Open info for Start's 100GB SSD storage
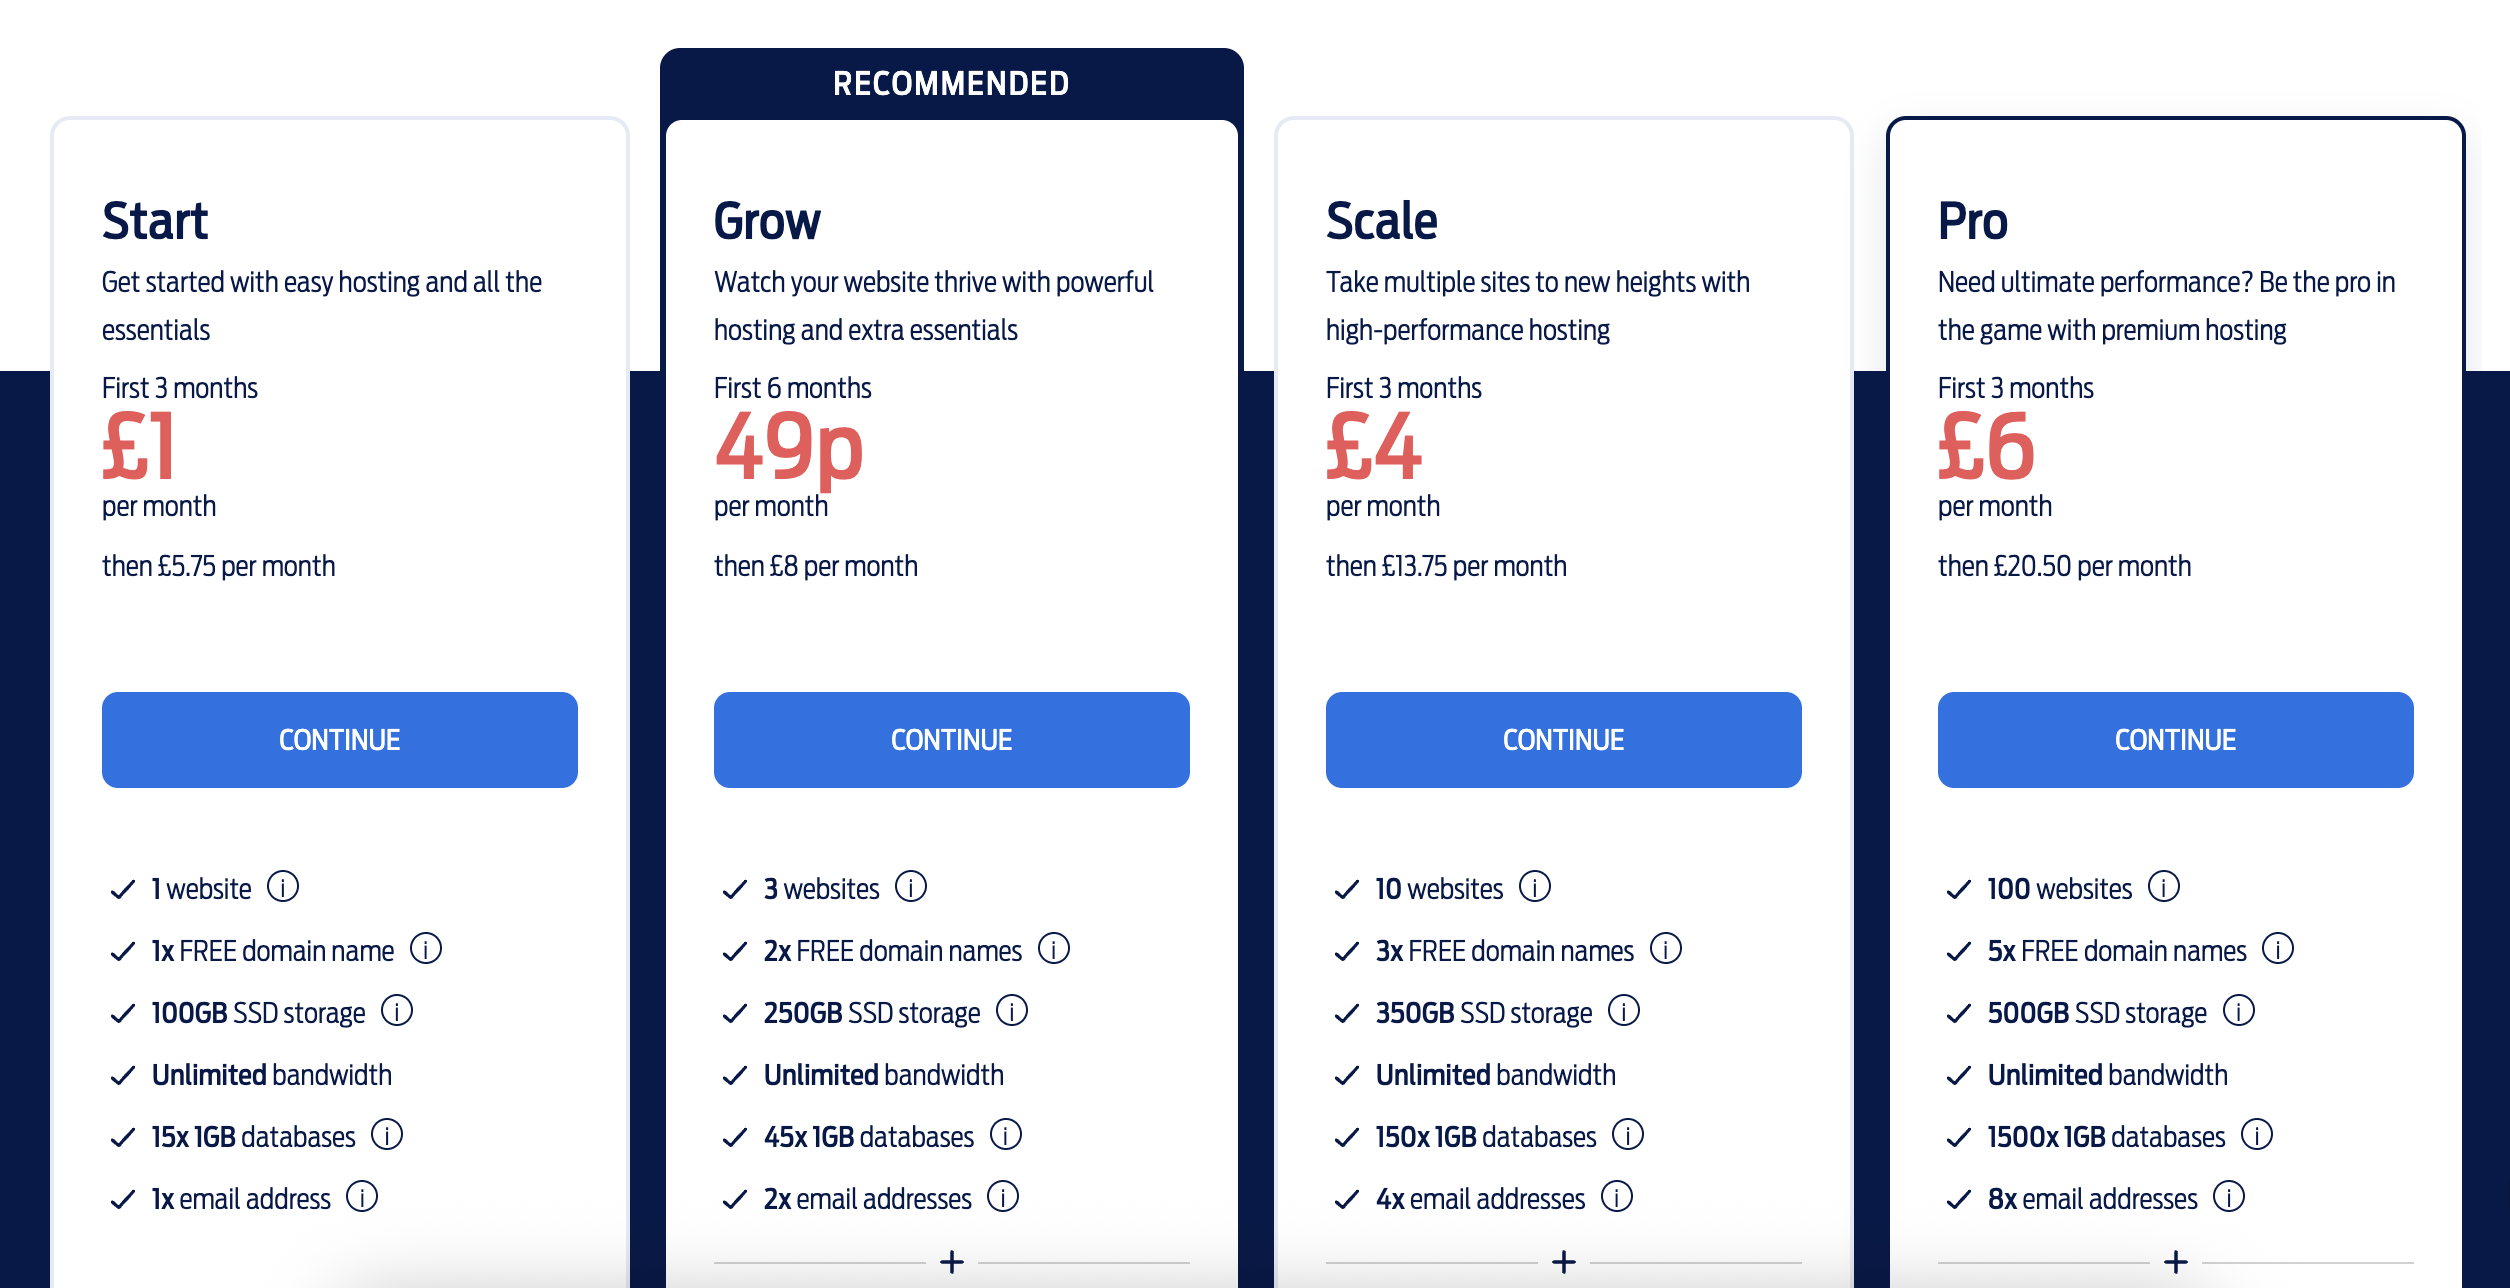 pos(397,1011)
